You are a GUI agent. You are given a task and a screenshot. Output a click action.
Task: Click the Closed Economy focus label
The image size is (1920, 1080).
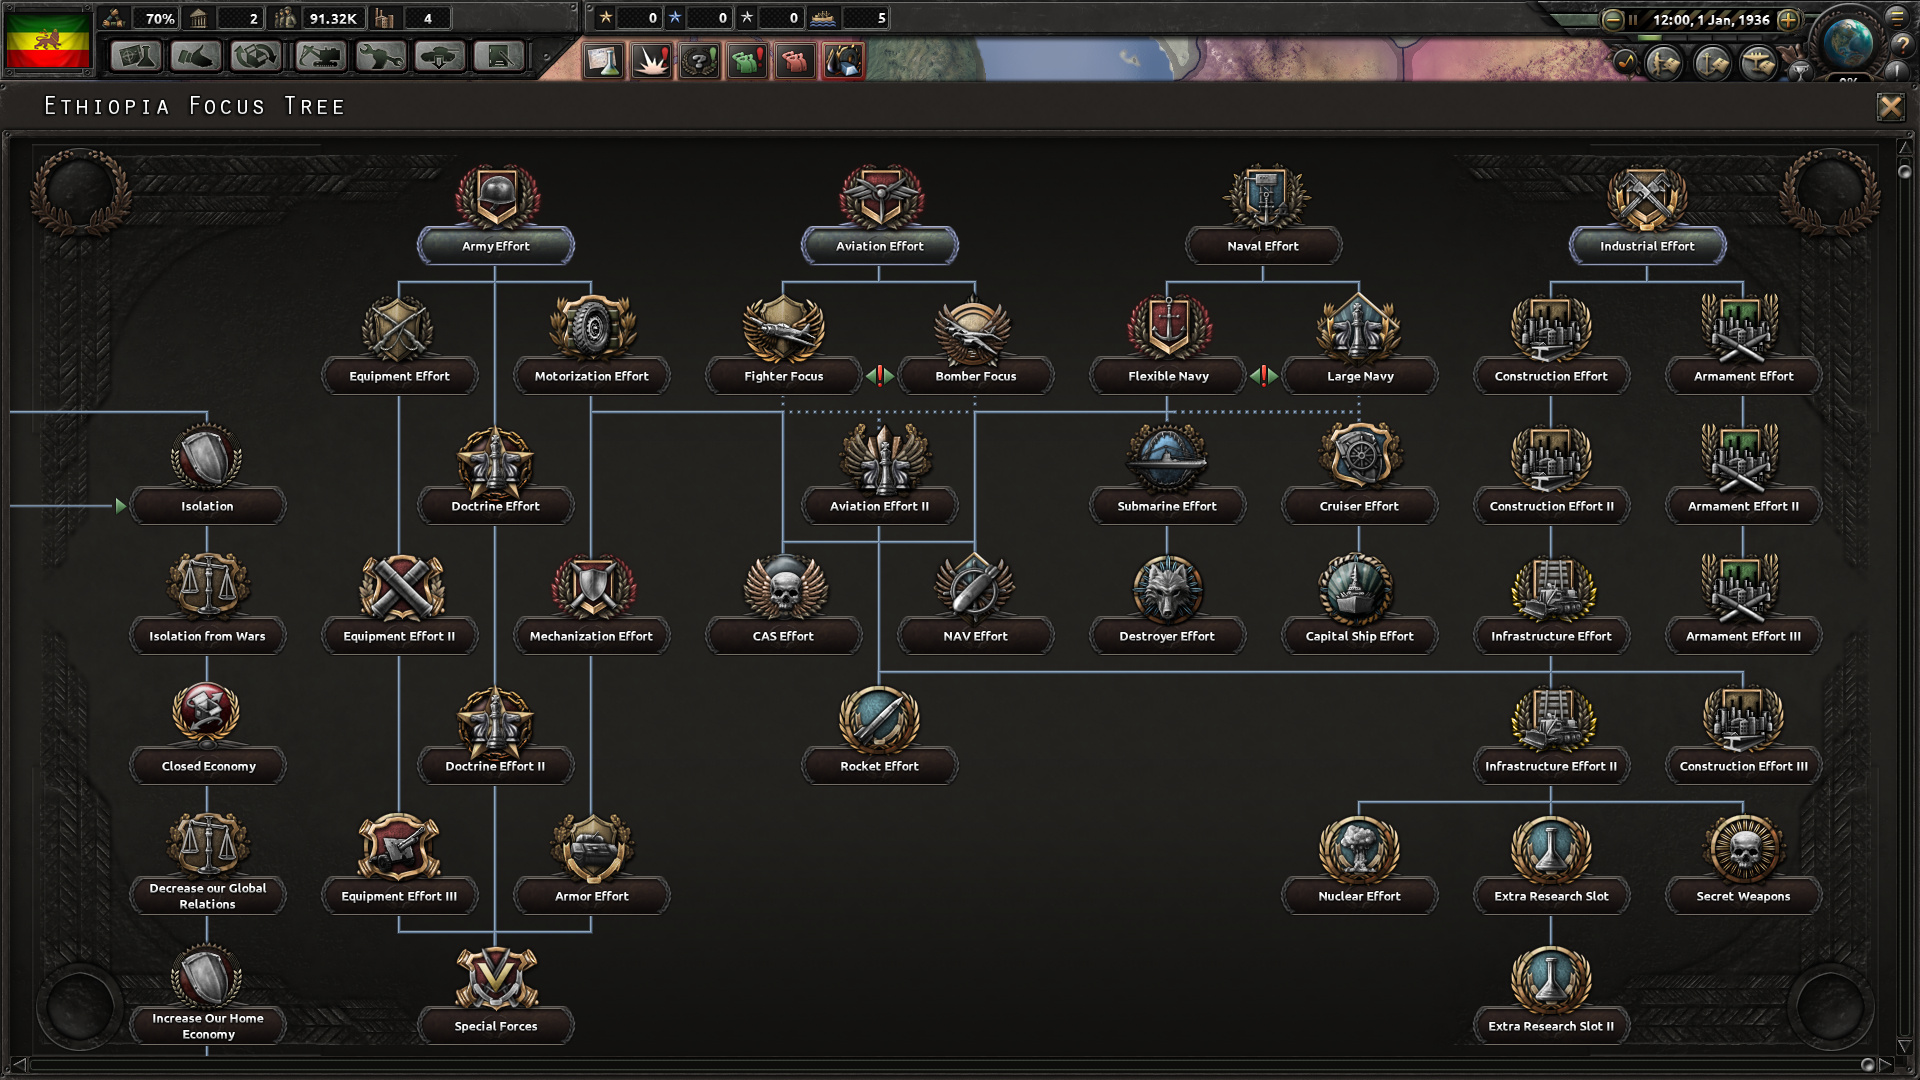(x=208, y=766)
